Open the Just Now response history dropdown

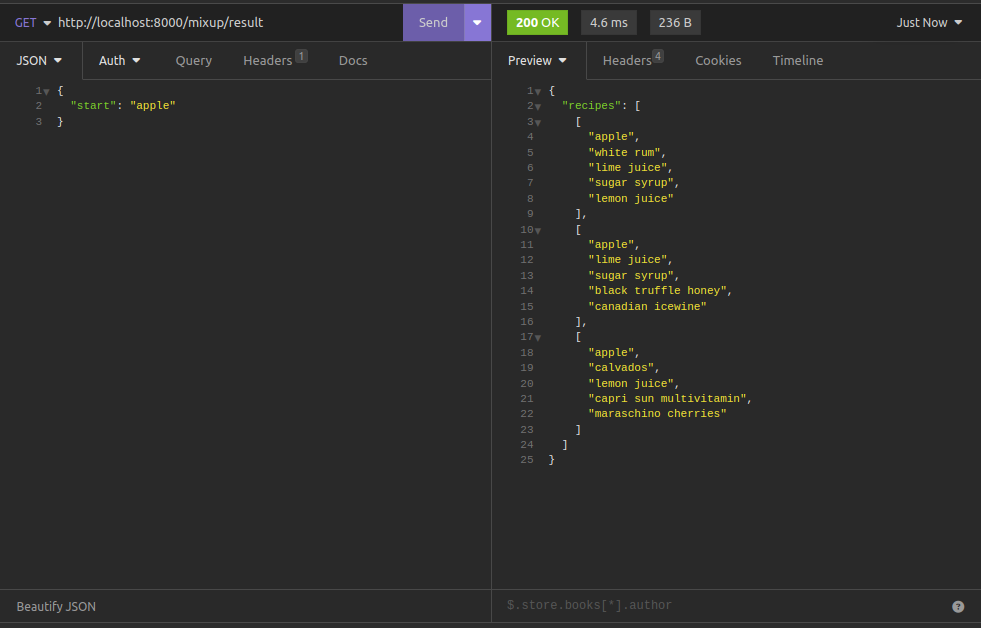(x=929, y=22)
